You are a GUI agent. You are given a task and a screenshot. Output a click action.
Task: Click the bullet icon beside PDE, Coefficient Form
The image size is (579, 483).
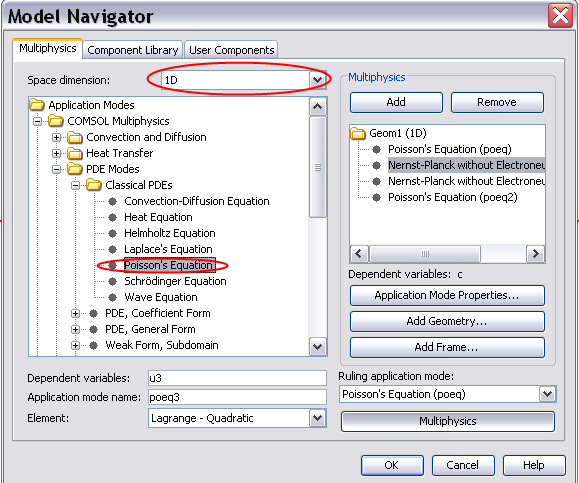coord(94,314)
